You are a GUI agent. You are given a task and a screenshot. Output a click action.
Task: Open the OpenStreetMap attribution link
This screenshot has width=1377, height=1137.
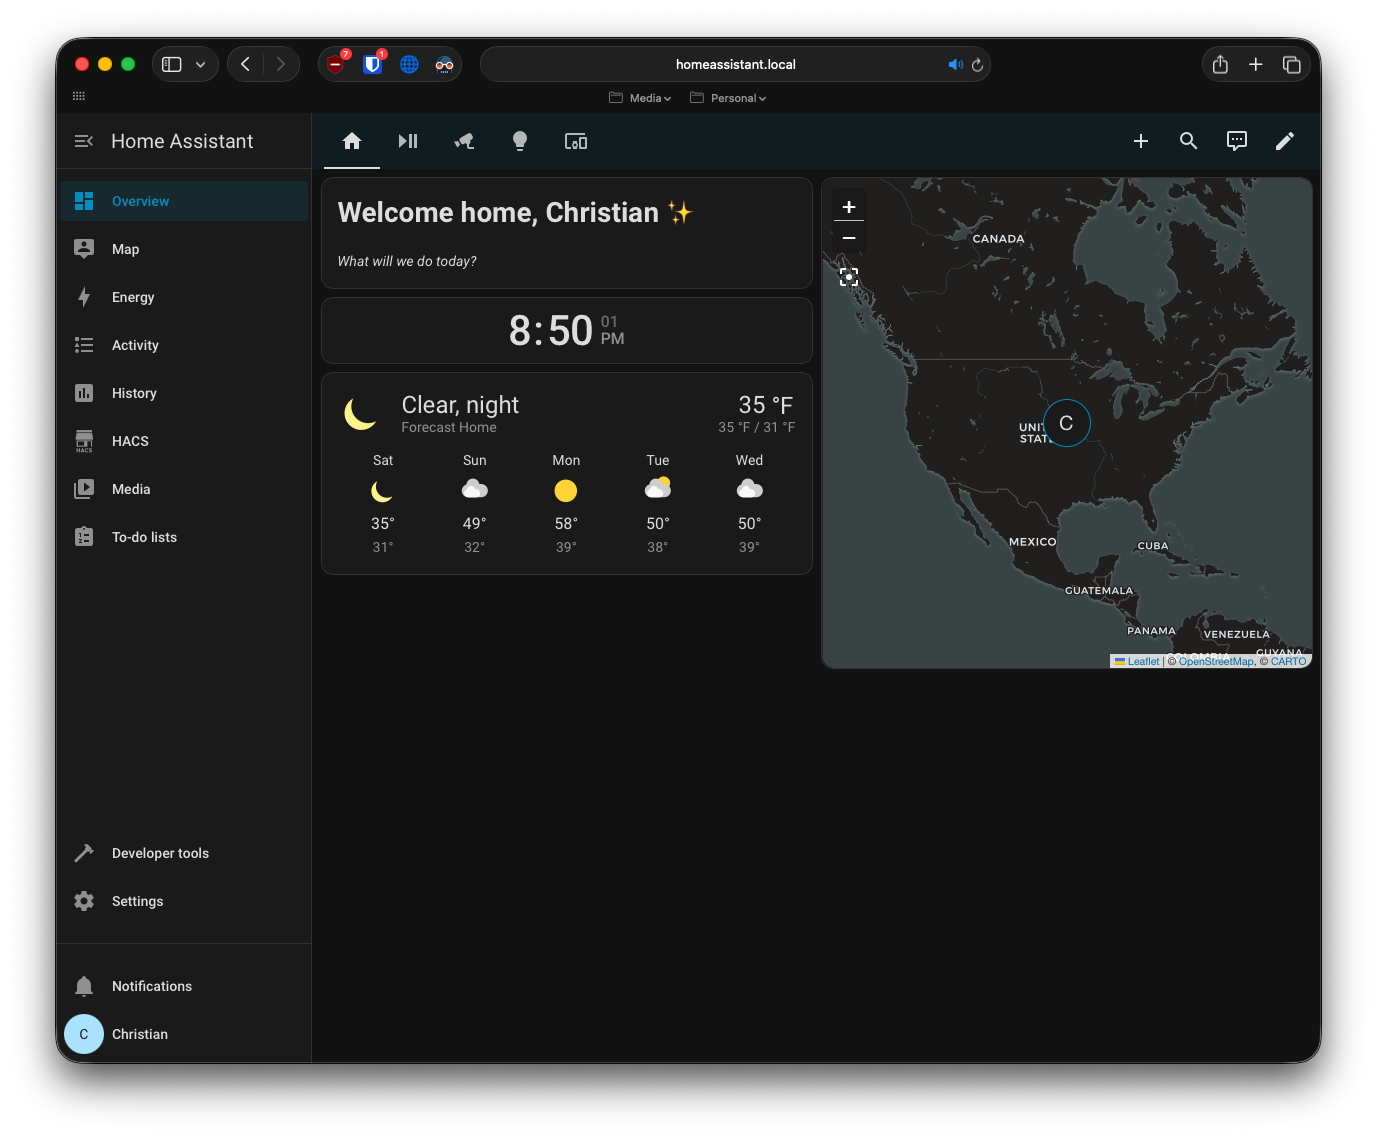pyautogui.click(x=1215, y=661)
